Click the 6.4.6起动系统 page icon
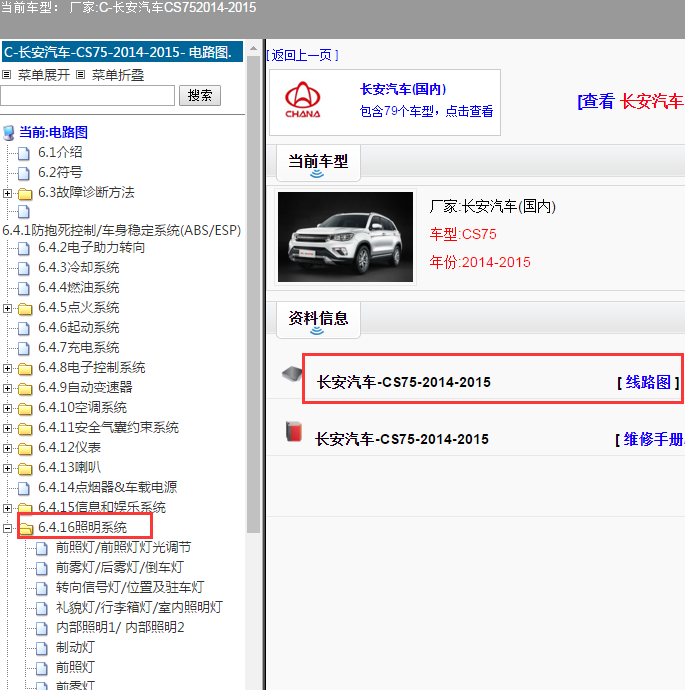This screenshot has height=690, width=685. [24, 328]
